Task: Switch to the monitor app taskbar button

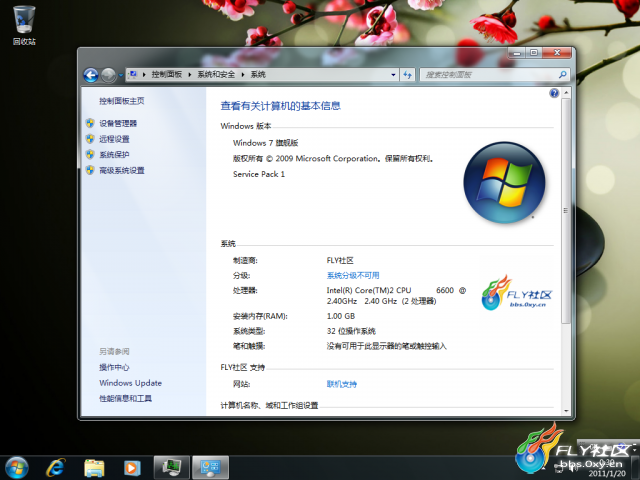Action: (171, 468)
